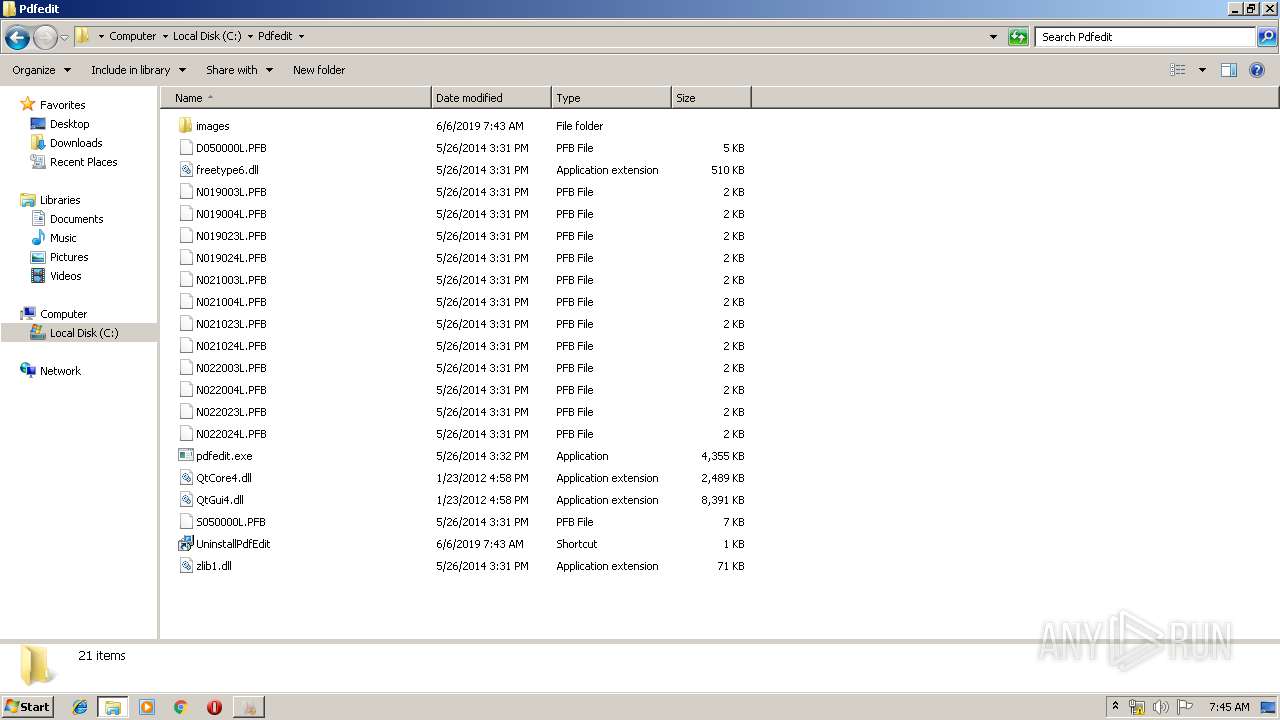Select the N022024L.PFB file name
The width and height of the screenshot is (1280, 720).
[x=231, y=434]
